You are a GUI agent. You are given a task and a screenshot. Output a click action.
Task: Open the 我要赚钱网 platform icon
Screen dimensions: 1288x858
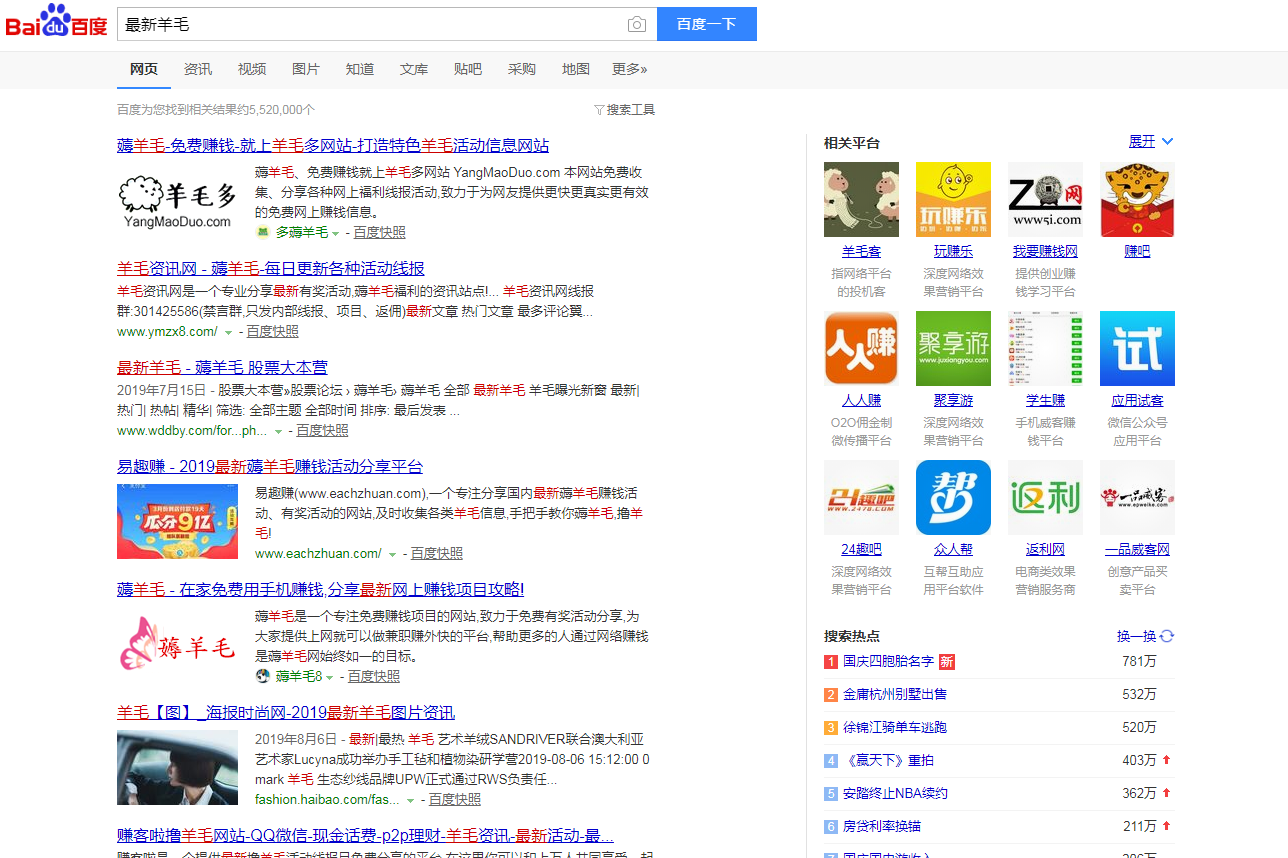click(x=1045, y=199)
